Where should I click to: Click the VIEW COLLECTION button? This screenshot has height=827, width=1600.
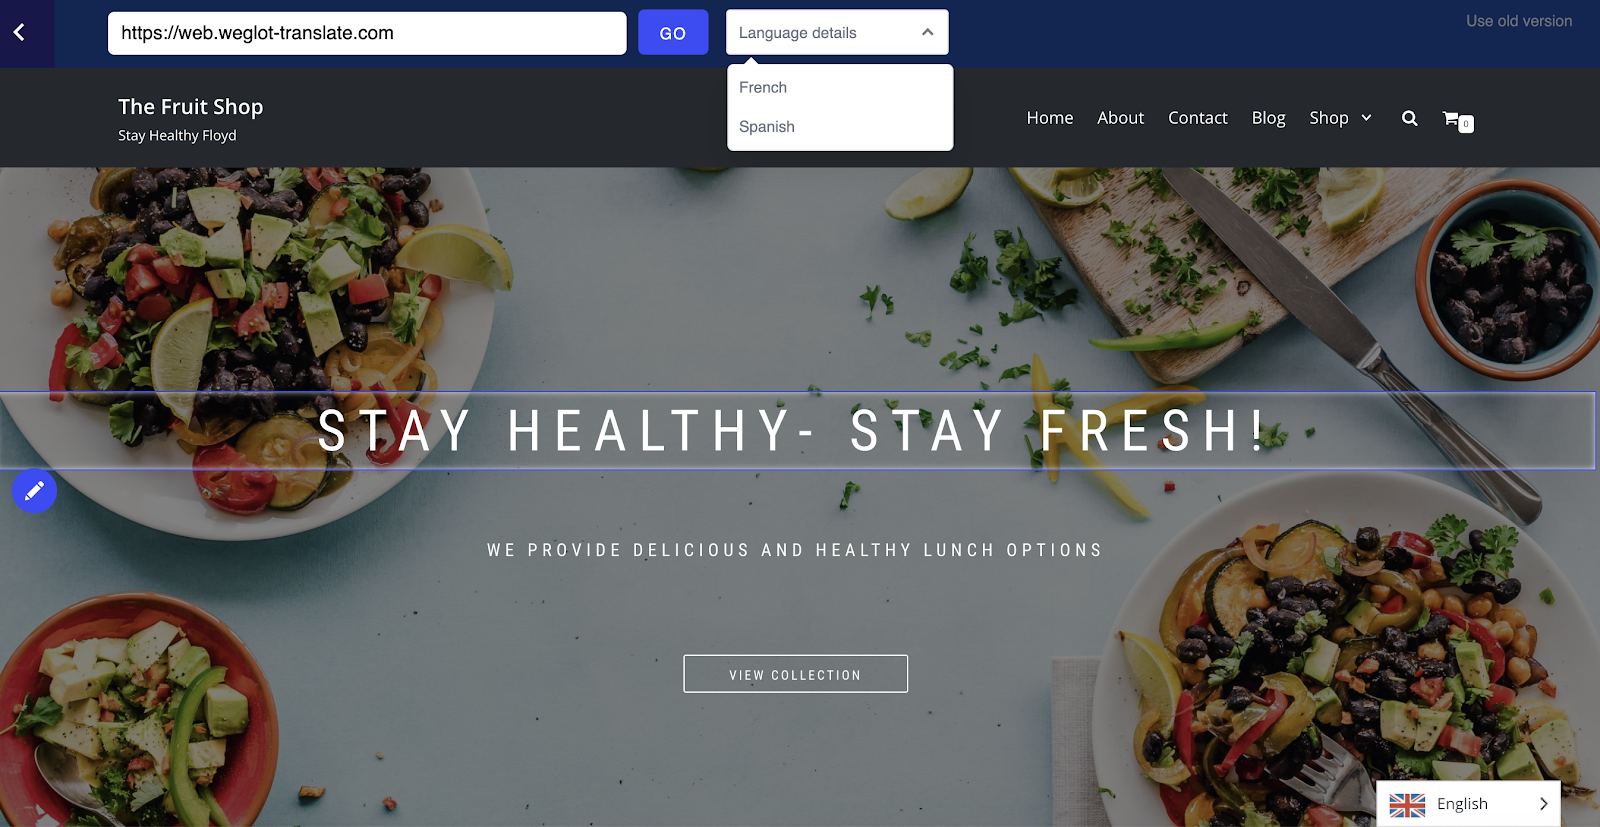click(x=795, y=674)
